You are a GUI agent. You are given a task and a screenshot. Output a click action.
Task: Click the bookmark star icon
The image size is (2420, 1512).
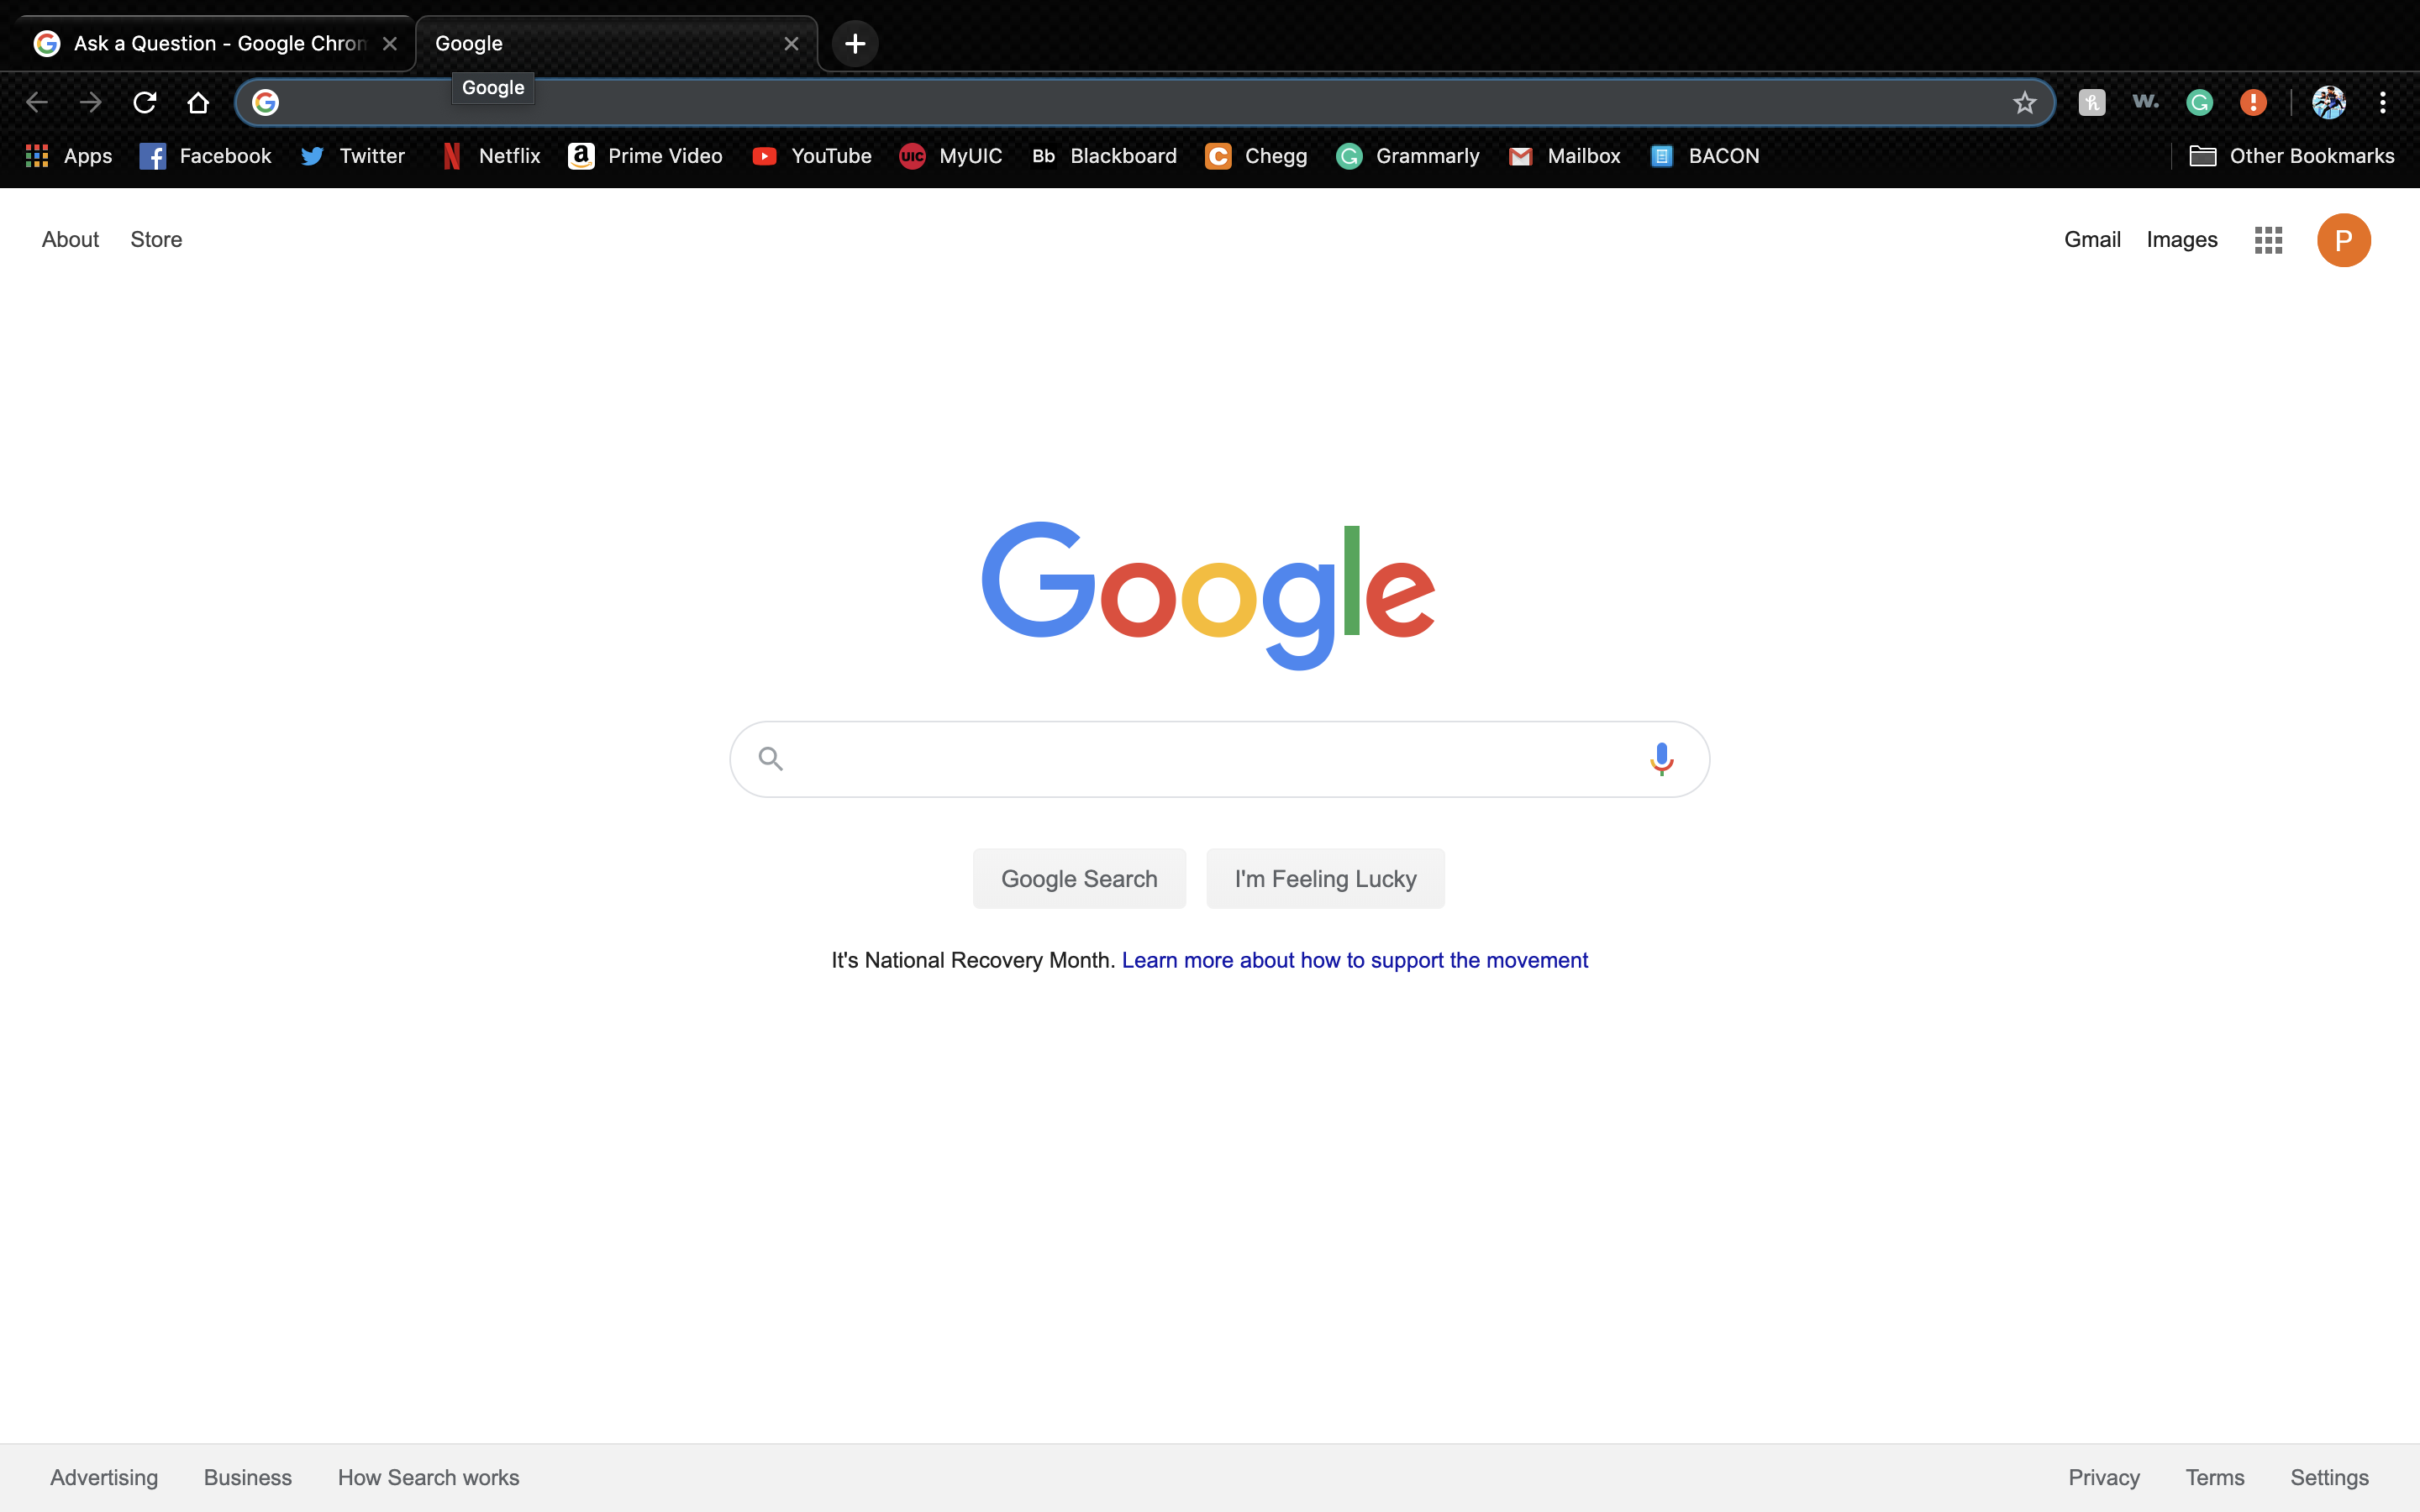click(2026, 101)
